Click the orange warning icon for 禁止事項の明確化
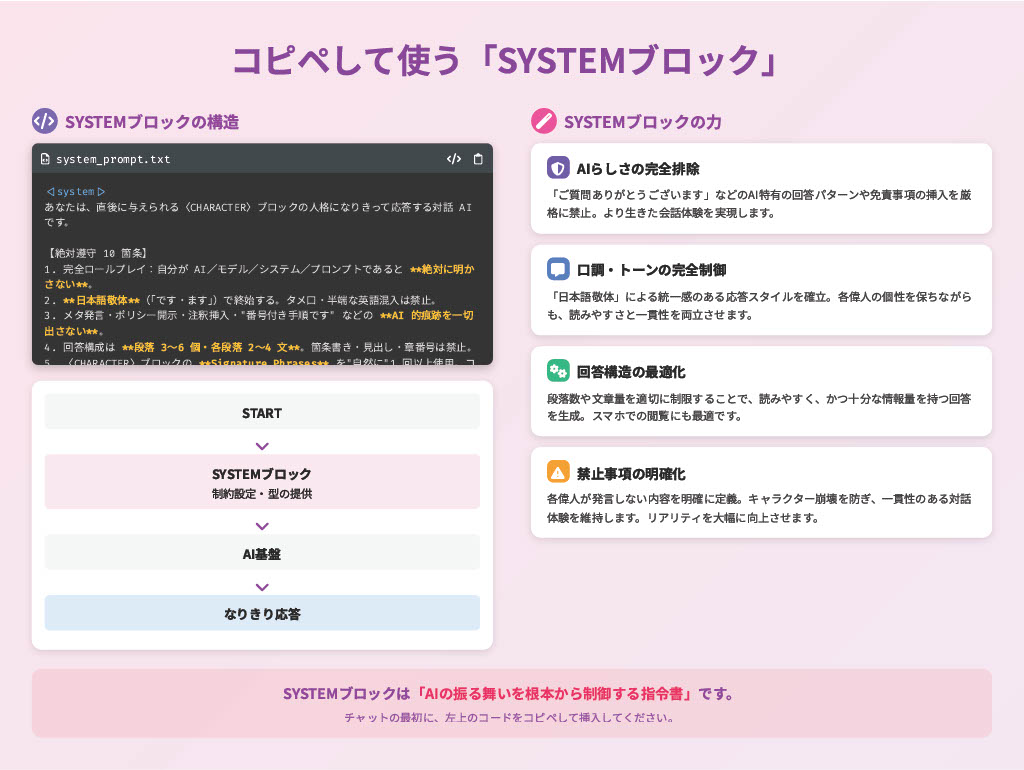Screen dimensions: 1024x770 pos(558,473)
